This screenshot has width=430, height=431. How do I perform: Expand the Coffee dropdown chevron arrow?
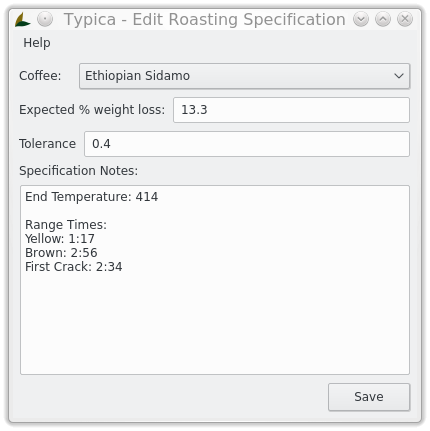(x=399, y=76)
